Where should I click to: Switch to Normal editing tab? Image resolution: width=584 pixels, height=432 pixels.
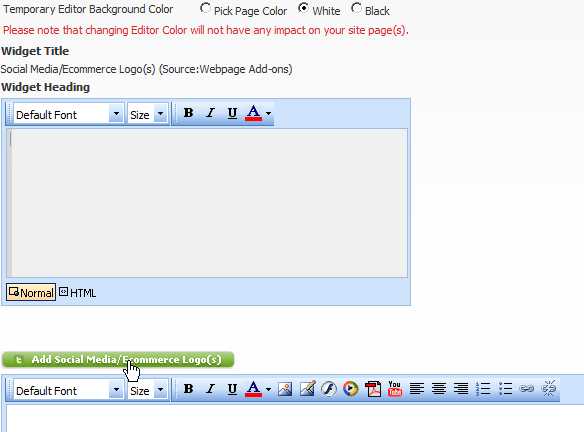tap(31, 292)
